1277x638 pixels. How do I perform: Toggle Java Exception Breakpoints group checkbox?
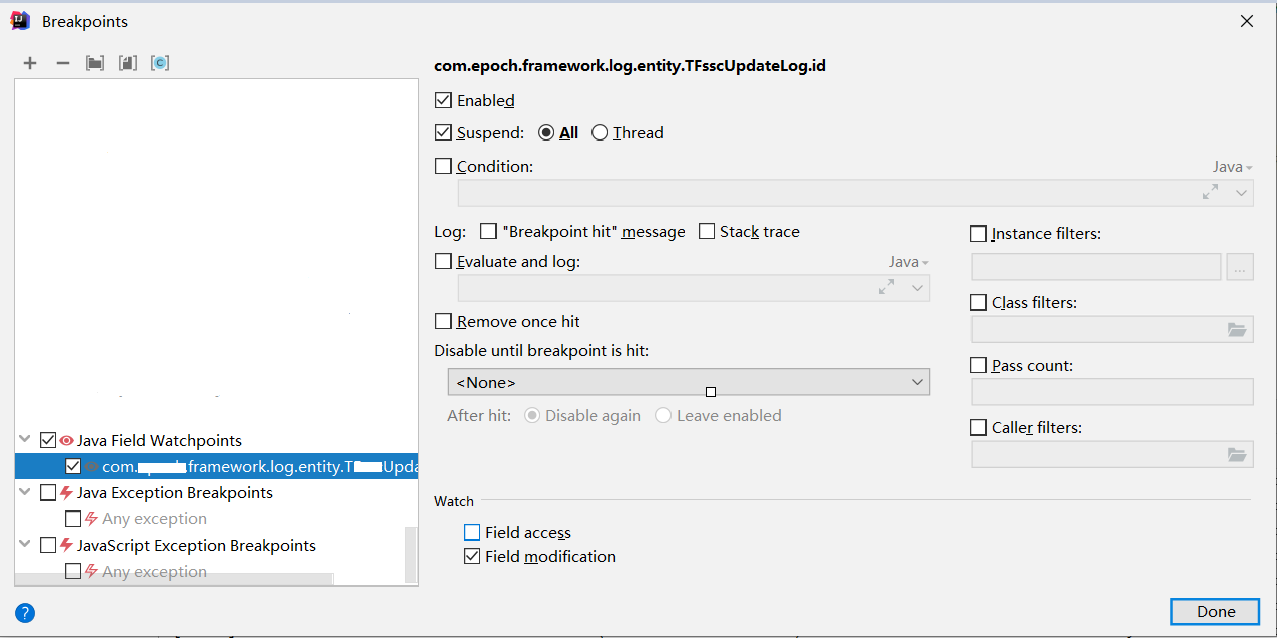click(47, 493)
